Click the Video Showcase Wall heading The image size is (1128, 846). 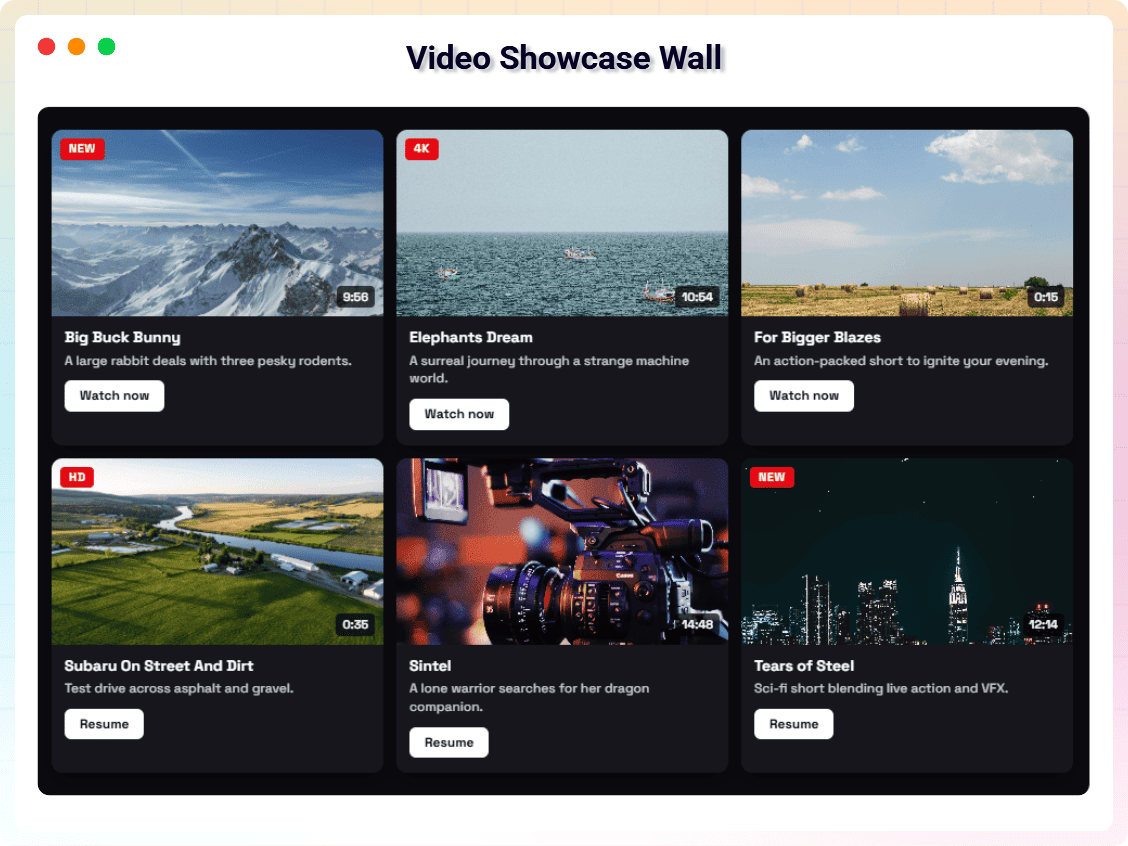[564, 58]
